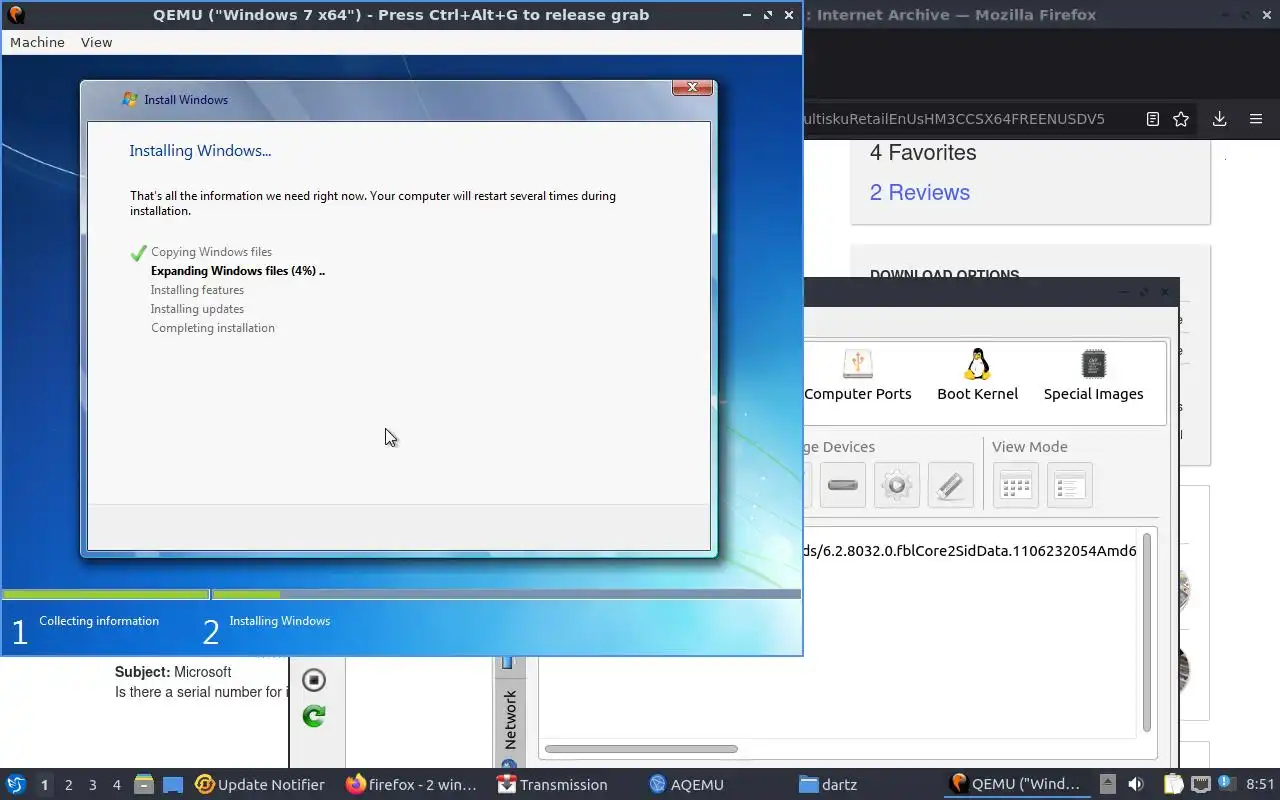Select the QEMU Windows taskbar entry
1280x800 pixels.
coord(1016,784)
